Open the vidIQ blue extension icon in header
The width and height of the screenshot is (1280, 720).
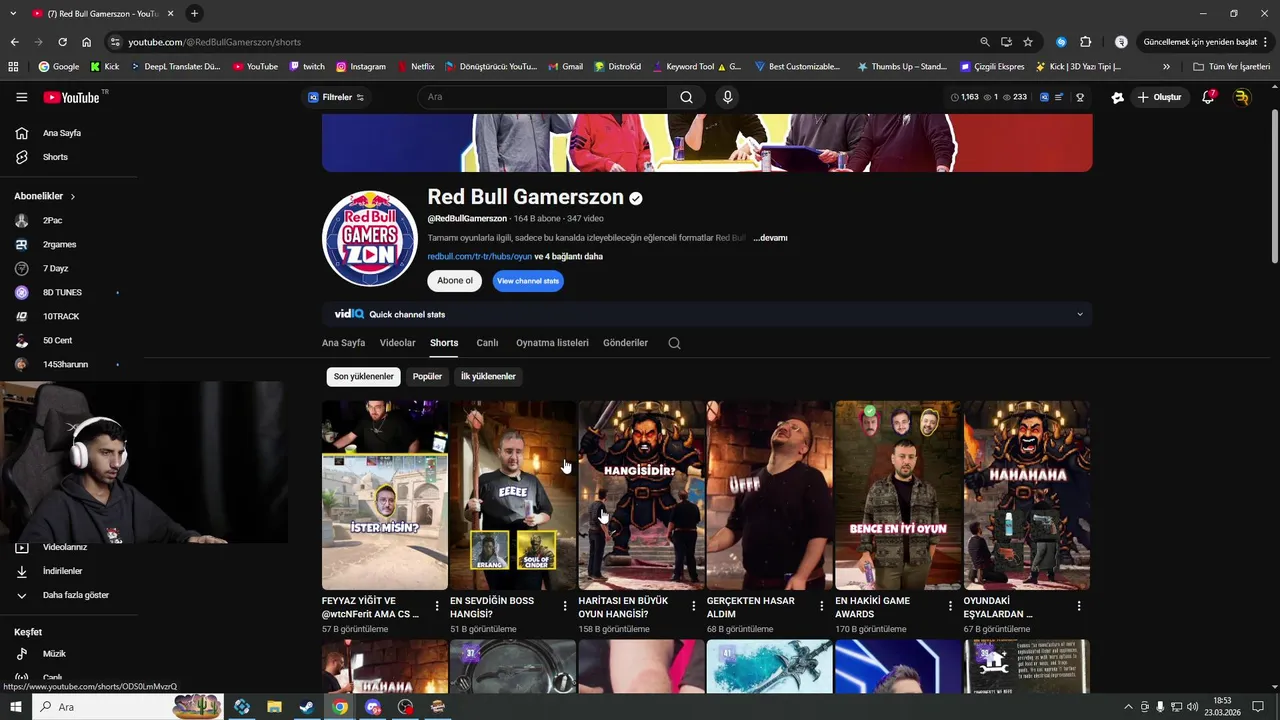(1044, 97)
